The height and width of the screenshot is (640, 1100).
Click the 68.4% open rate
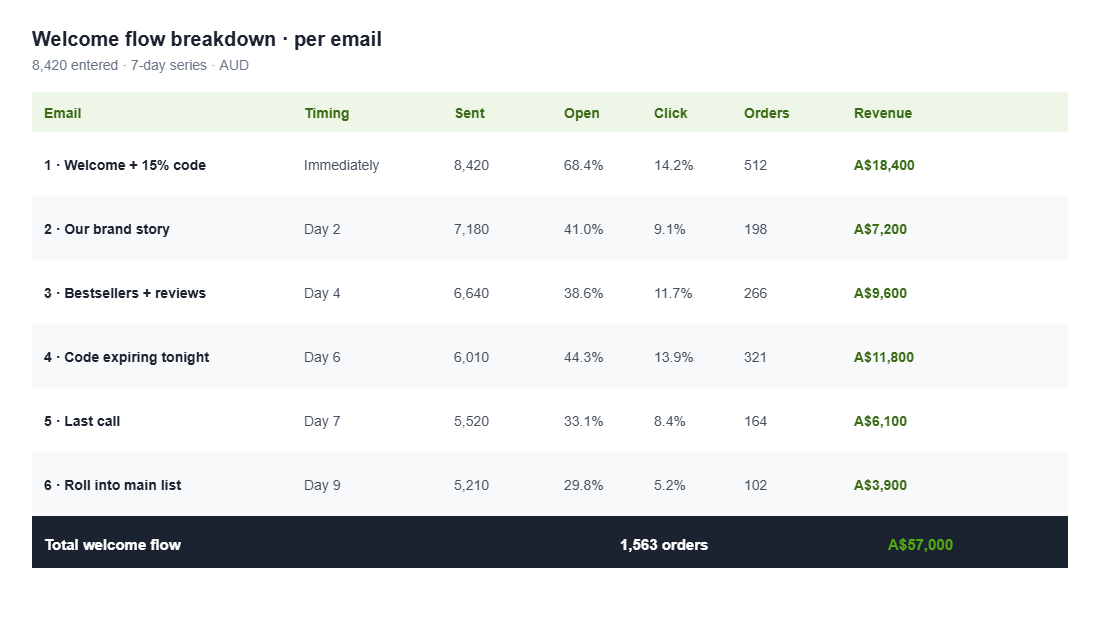tap(583, 165)
